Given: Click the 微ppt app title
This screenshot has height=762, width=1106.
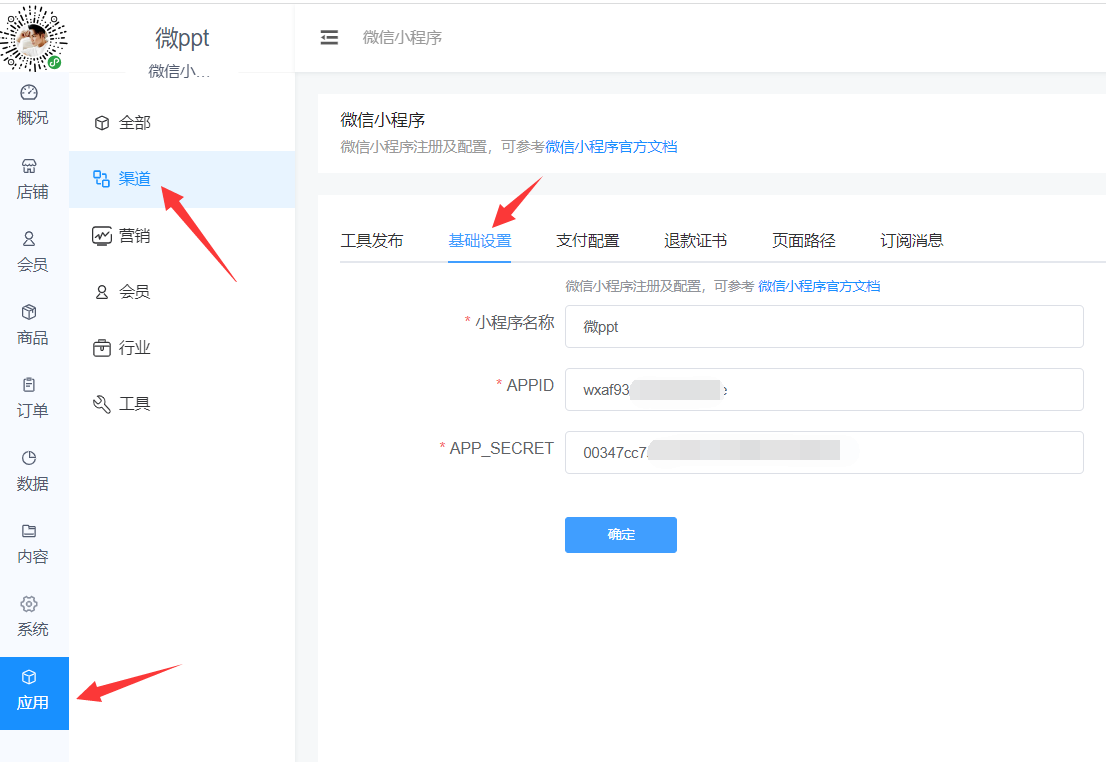Looking at the screenshot, I should pyautogui.click(x=182, y=38).
